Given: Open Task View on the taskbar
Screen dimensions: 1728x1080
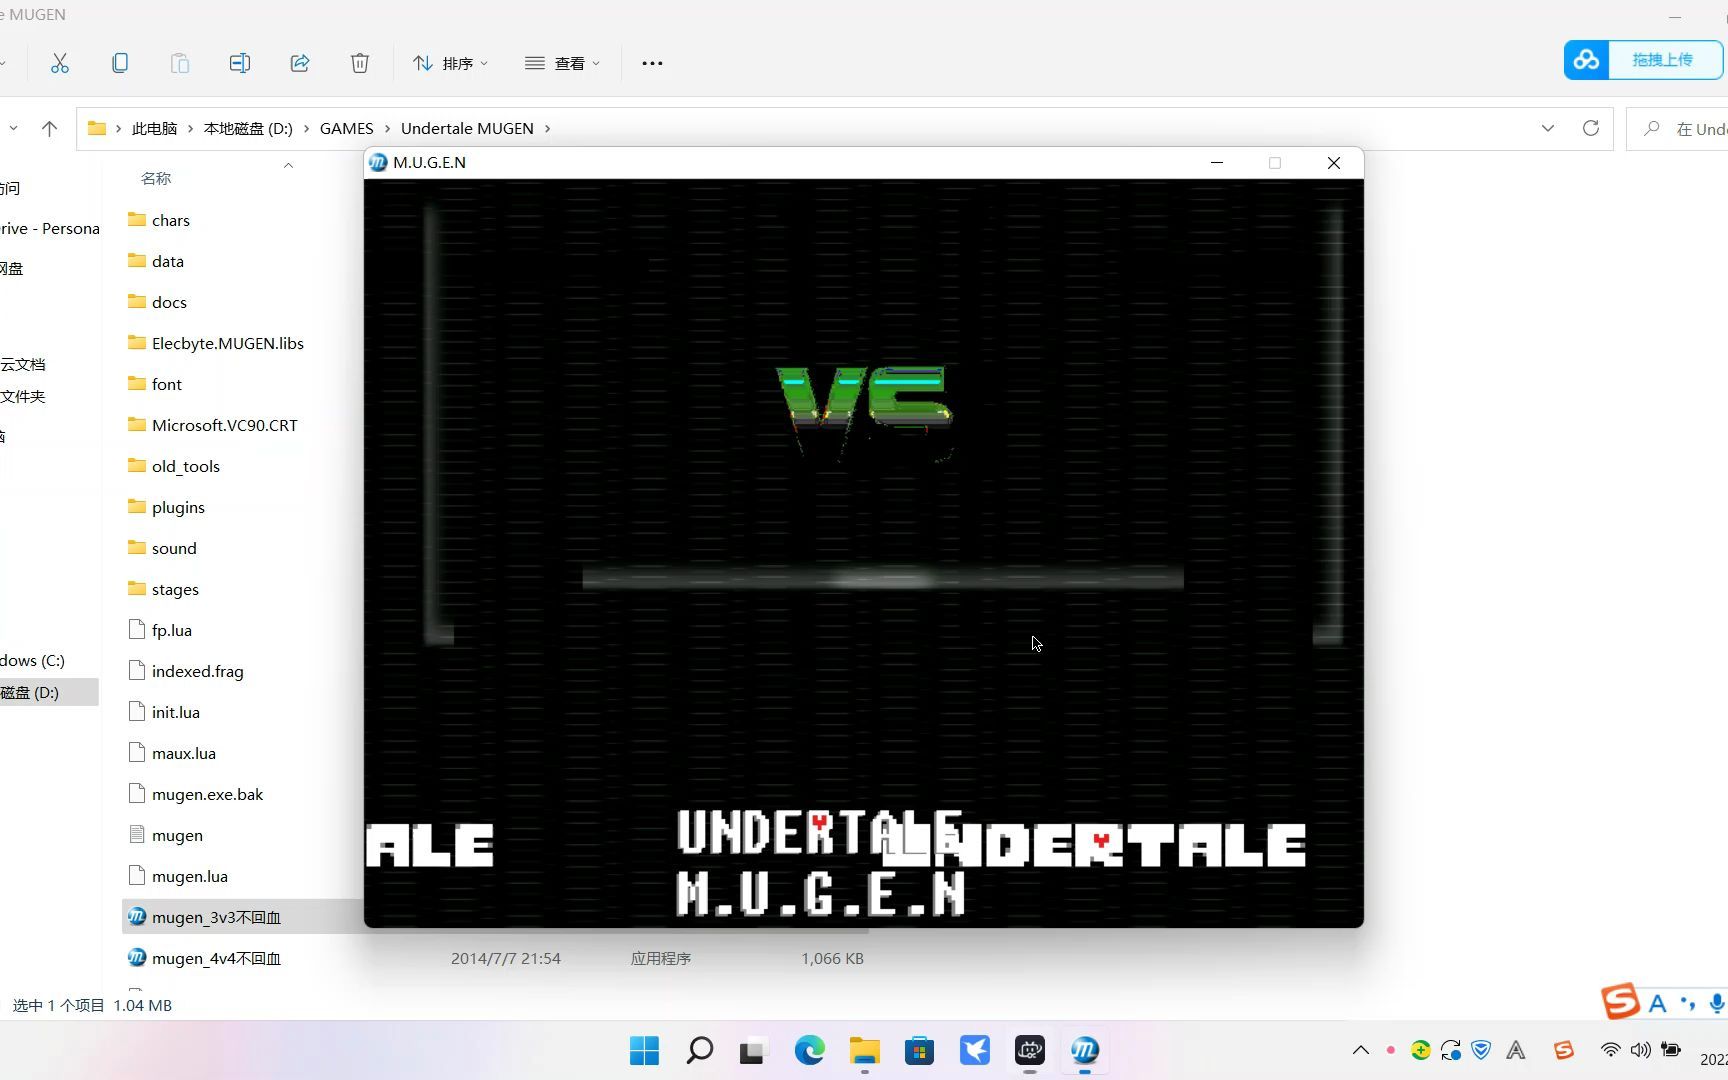Looking at the screenshot, I should click(x=752, y=1051).
